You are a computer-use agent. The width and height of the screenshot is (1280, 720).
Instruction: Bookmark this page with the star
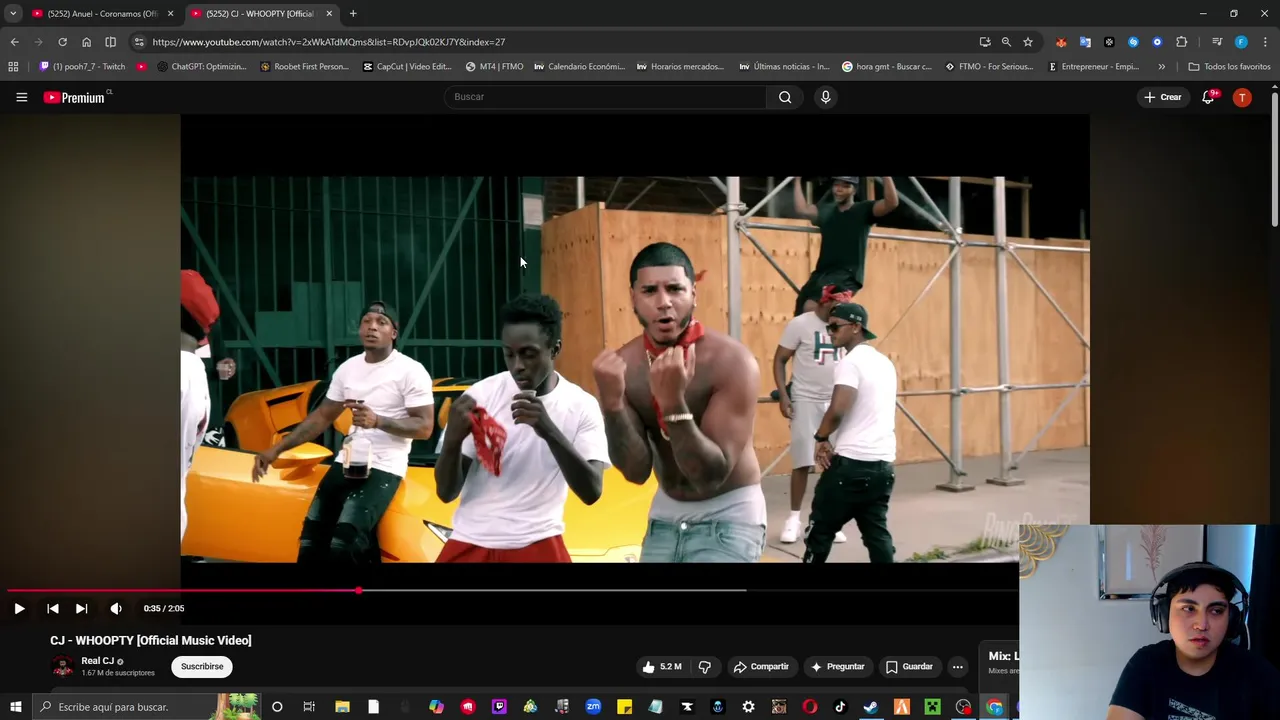click(1028, 42)
